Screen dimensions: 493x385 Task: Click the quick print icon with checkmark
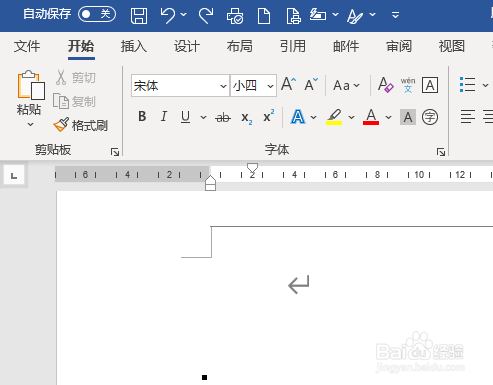pyautogui.click(x=235, y=16)
